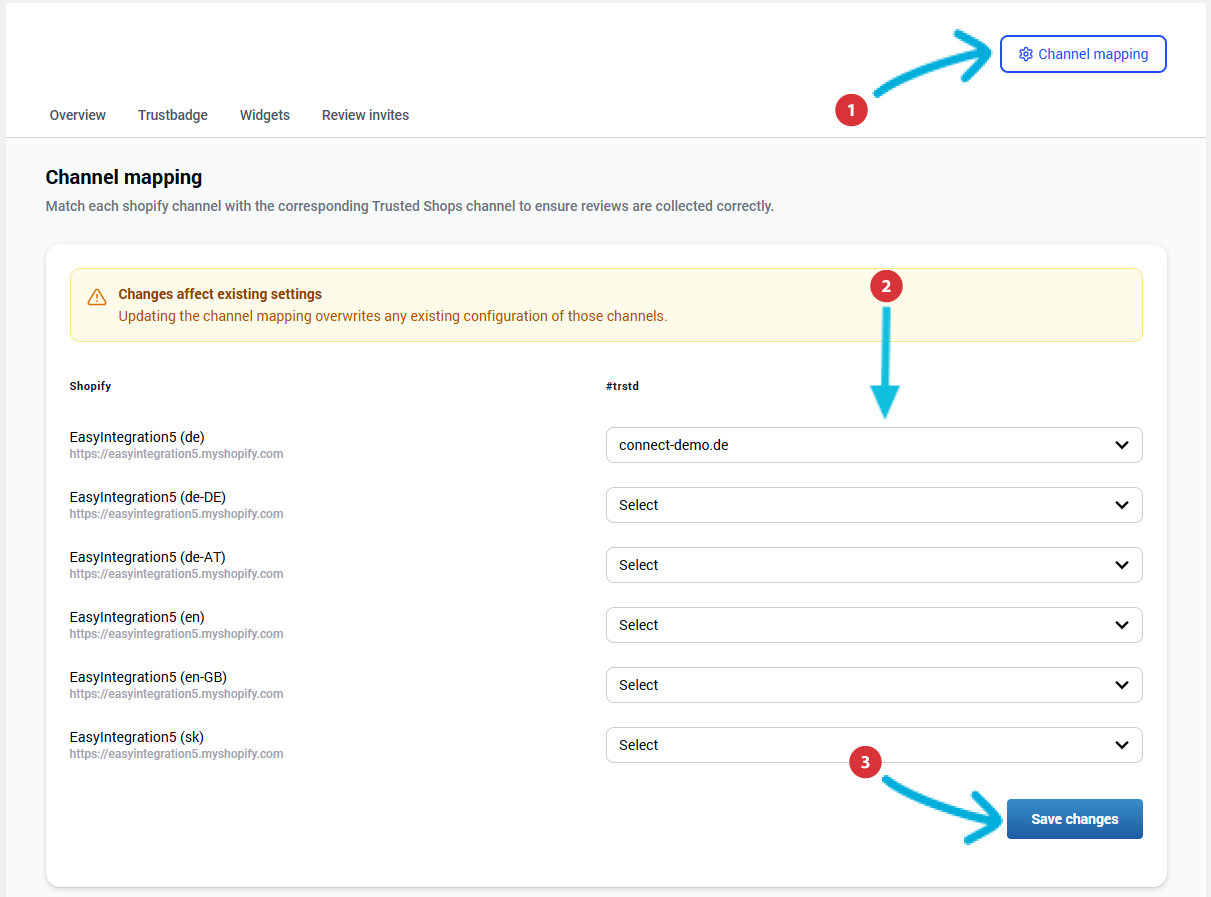Expand the channel selector for EasyIntegration5 (en)

click(873, 625)
